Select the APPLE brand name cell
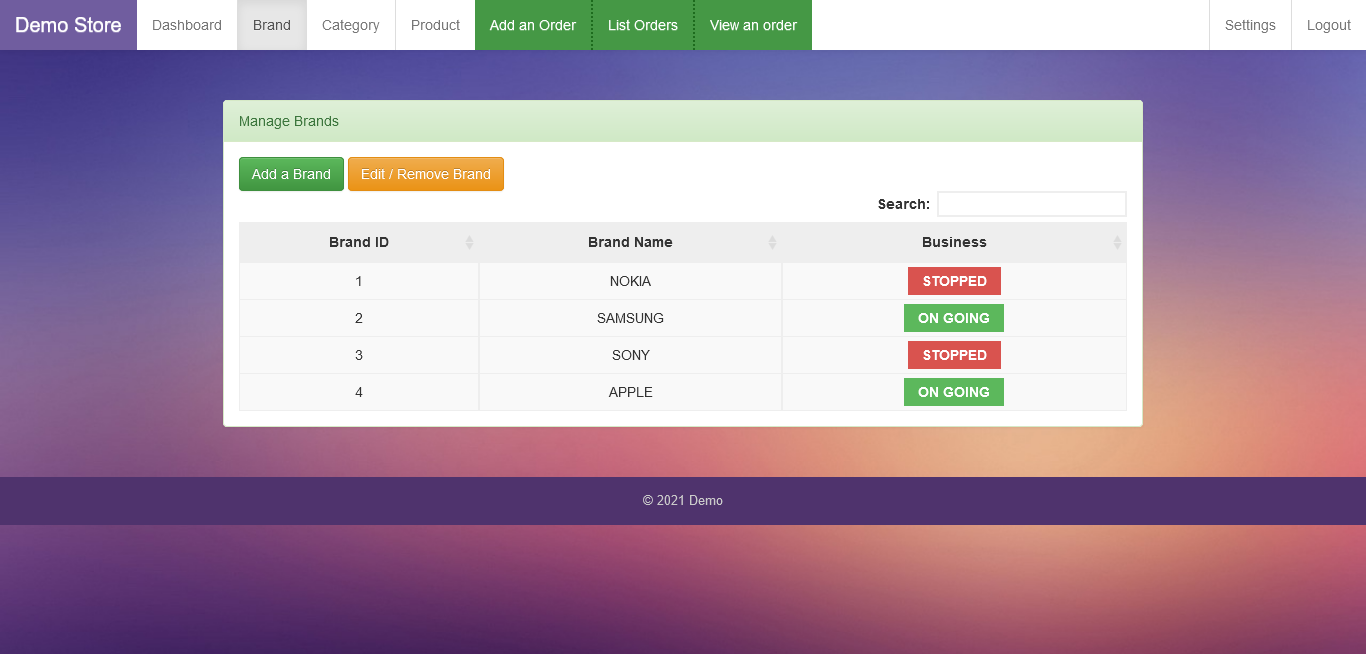Image resolution: width=1366 pixels, height=654 pixels. tap(630, 392)
